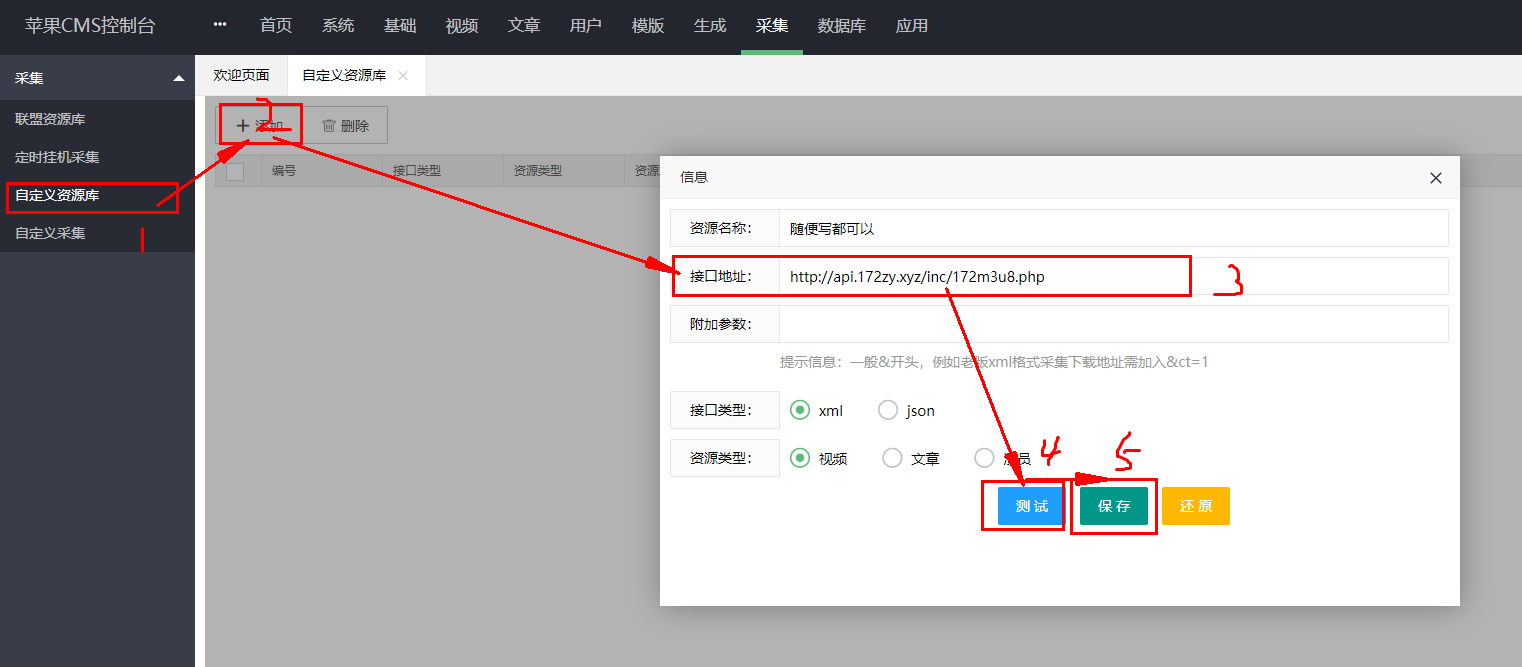Select the xml interface type radio
This screenshot has height=667, width=1522.
[x=800, y=410]
